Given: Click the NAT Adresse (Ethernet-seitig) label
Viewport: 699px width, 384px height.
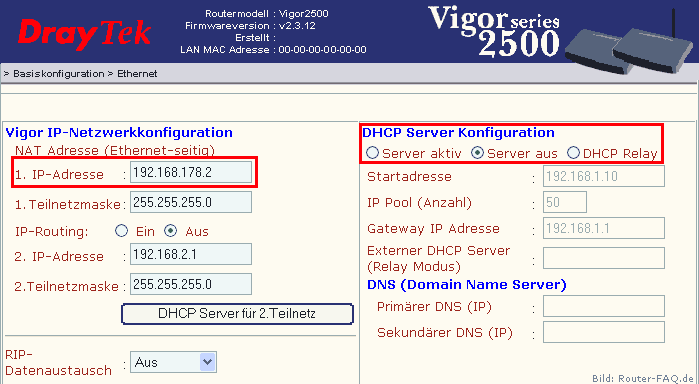Looking at the screenshot, I should point(115,151).
